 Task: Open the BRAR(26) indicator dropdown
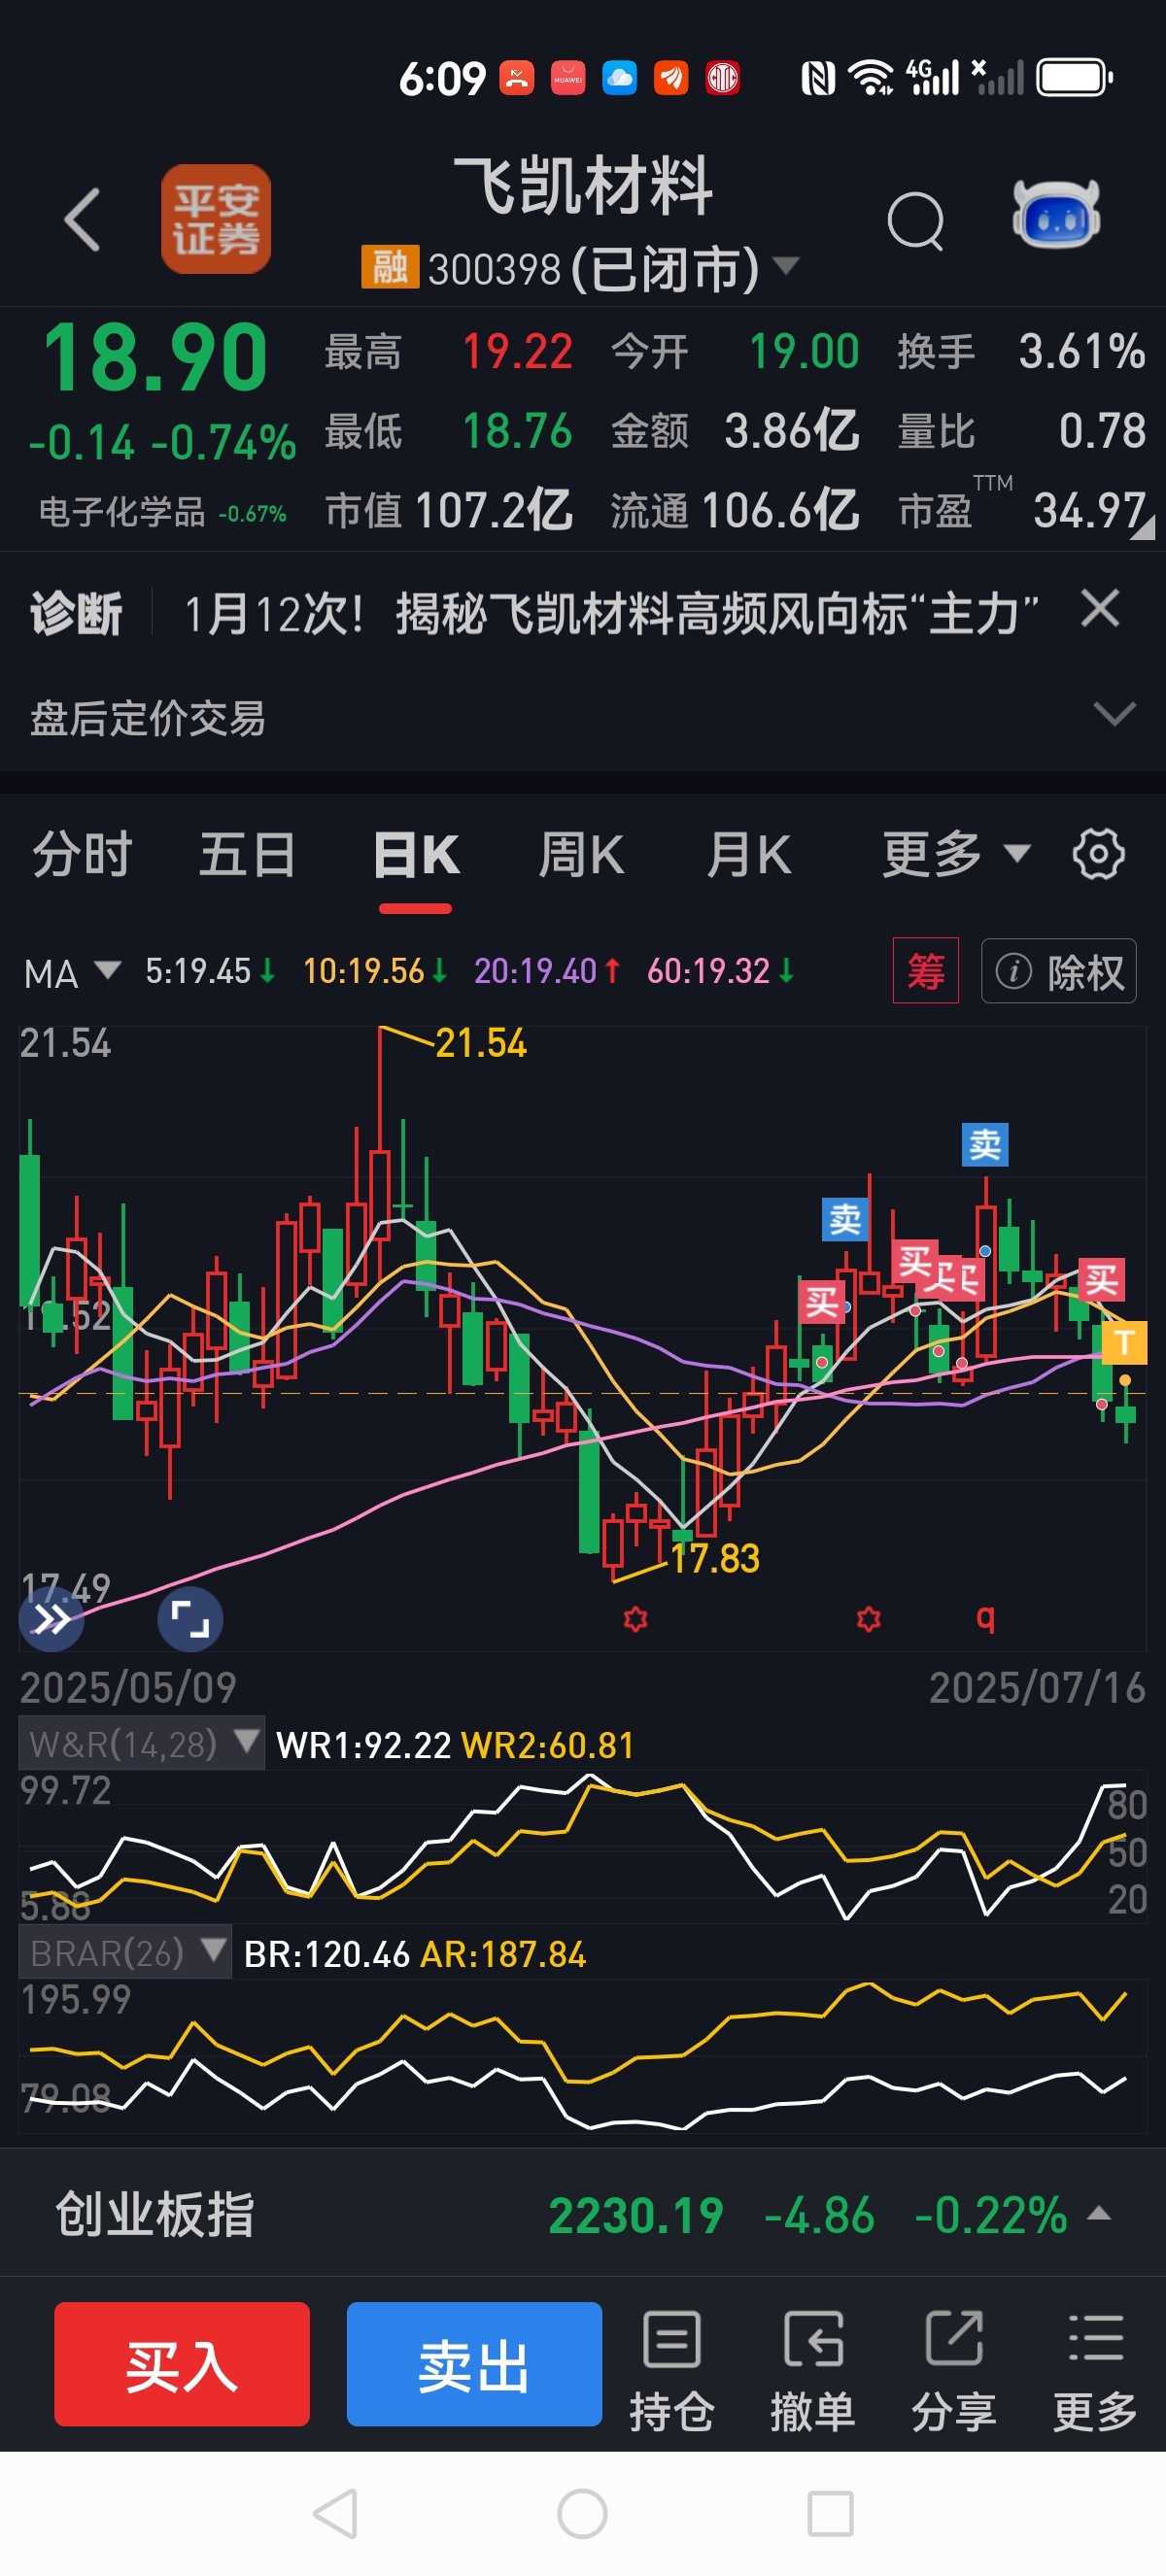[x=125, y=1952]
